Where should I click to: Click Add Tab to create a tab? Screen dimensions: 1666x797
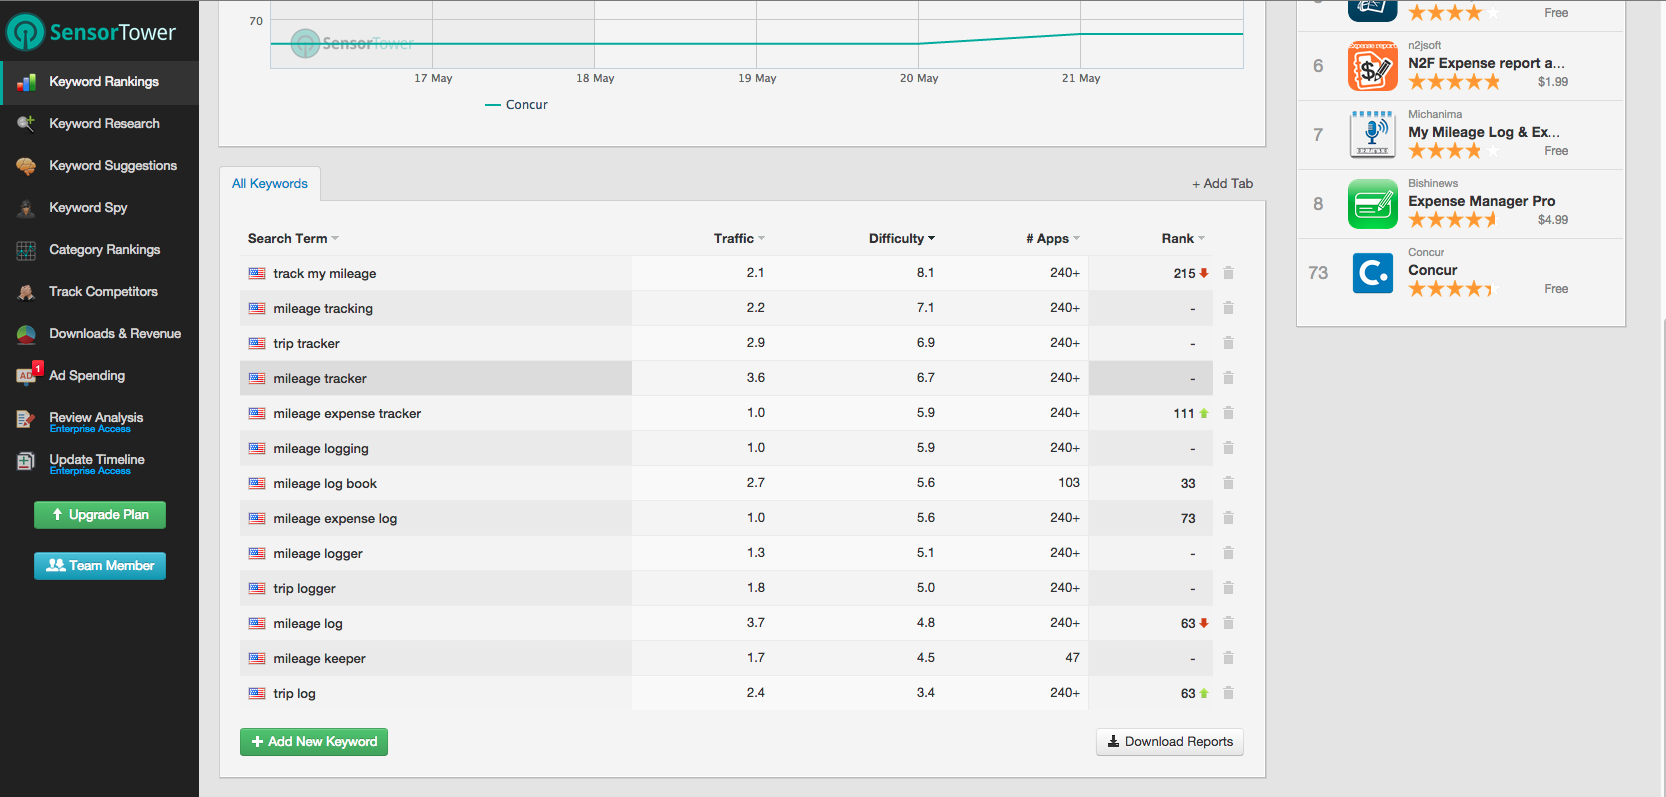pos(1222,184)
